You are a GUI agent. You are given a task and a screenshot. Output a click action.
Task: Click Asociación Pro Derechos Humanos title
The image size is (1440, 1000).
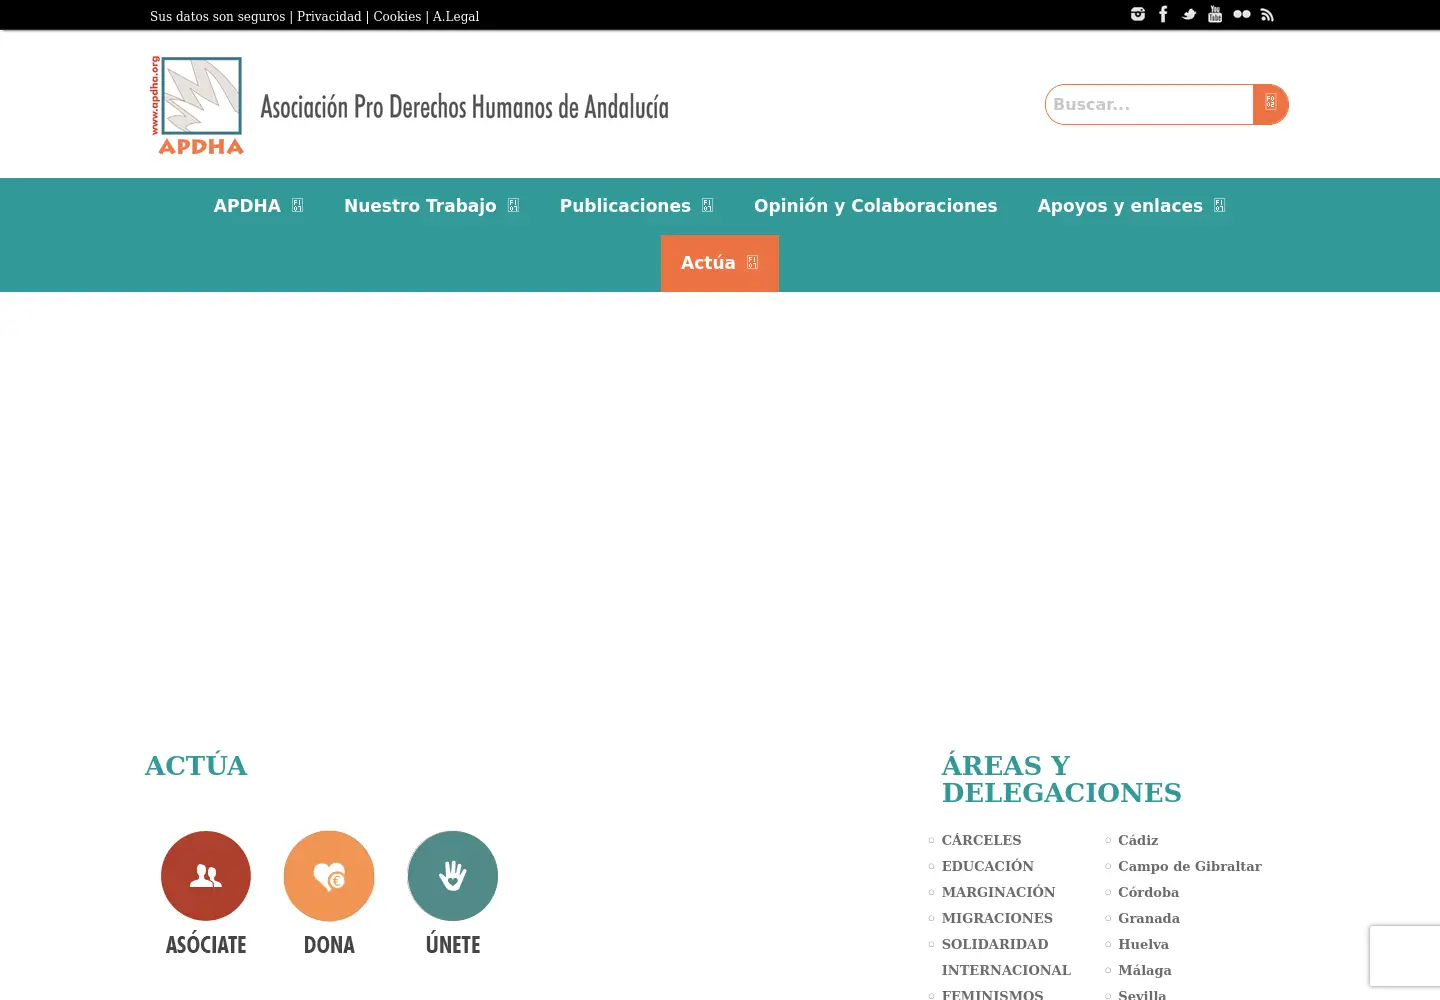tap(464, 106)
